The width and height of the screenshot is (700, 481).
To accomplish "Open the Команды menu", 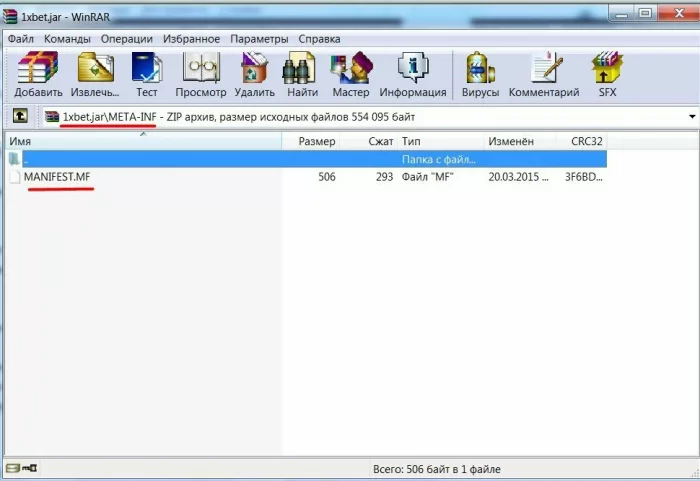I will click(x=67, y=39).
